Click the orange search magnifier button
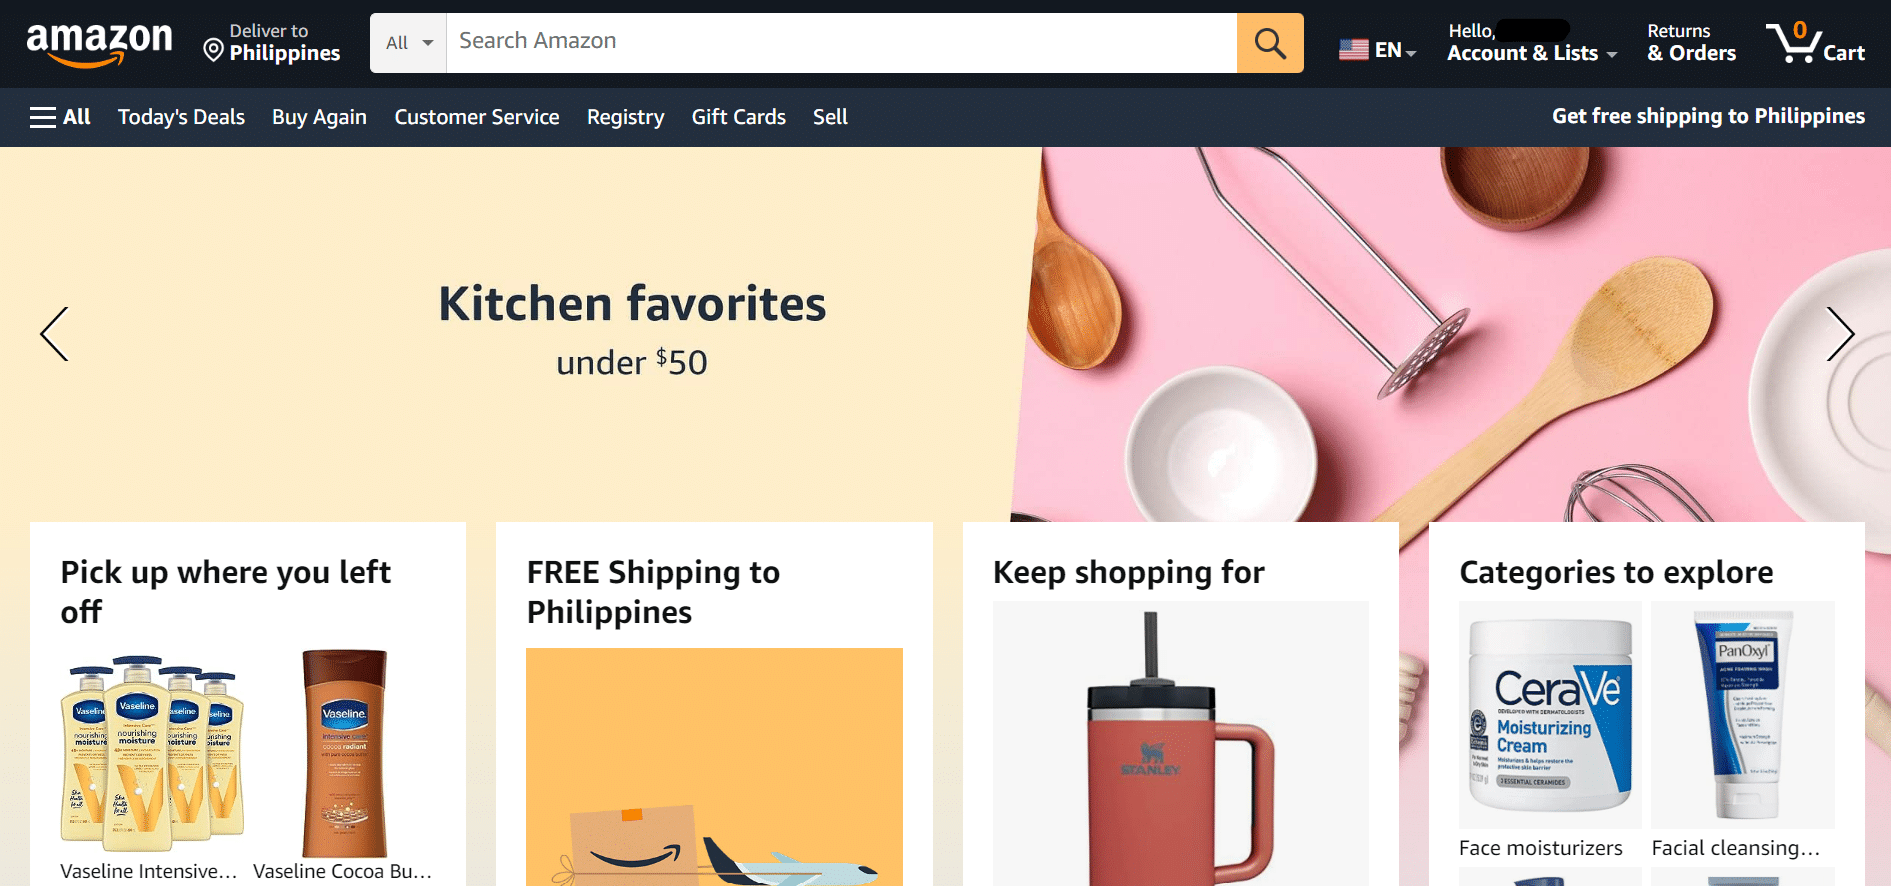This screenshot has height=886, width=1891. (1270, 43)
